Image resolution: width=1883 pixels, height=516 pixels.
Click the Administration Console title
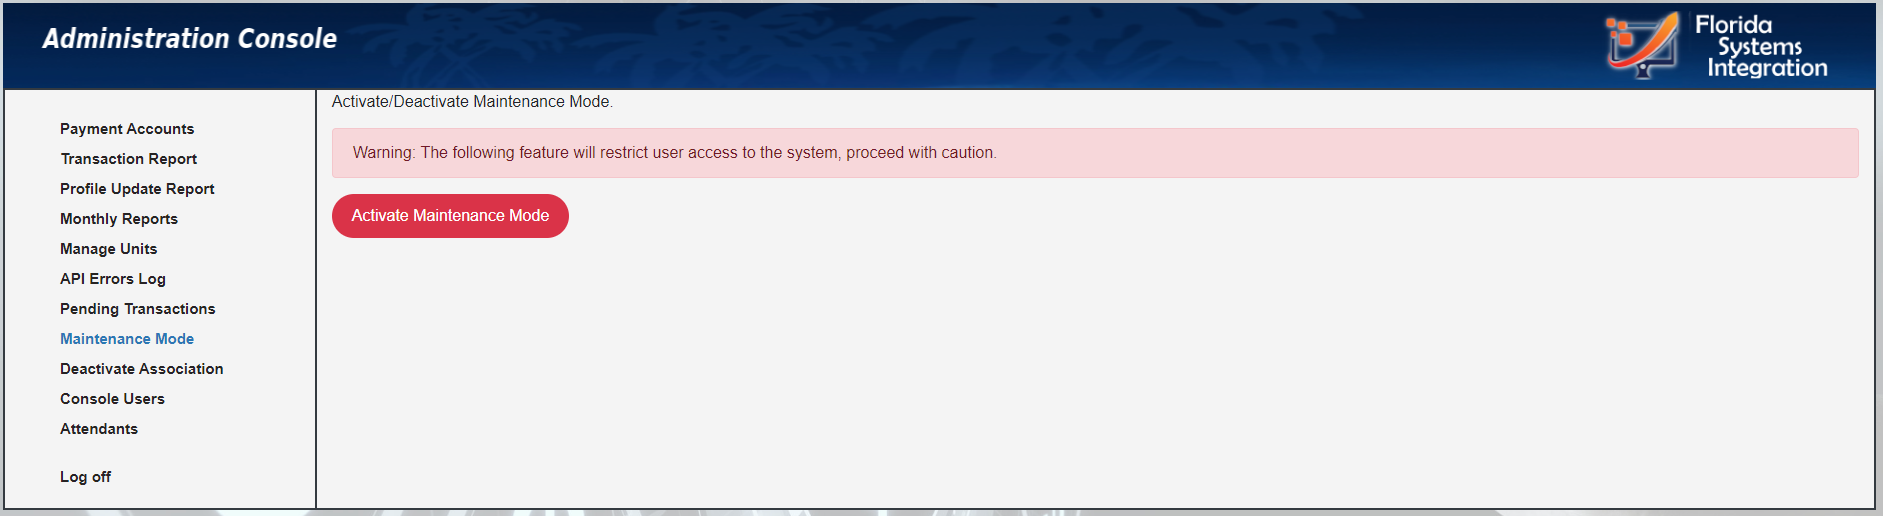[x=189, y=39]
